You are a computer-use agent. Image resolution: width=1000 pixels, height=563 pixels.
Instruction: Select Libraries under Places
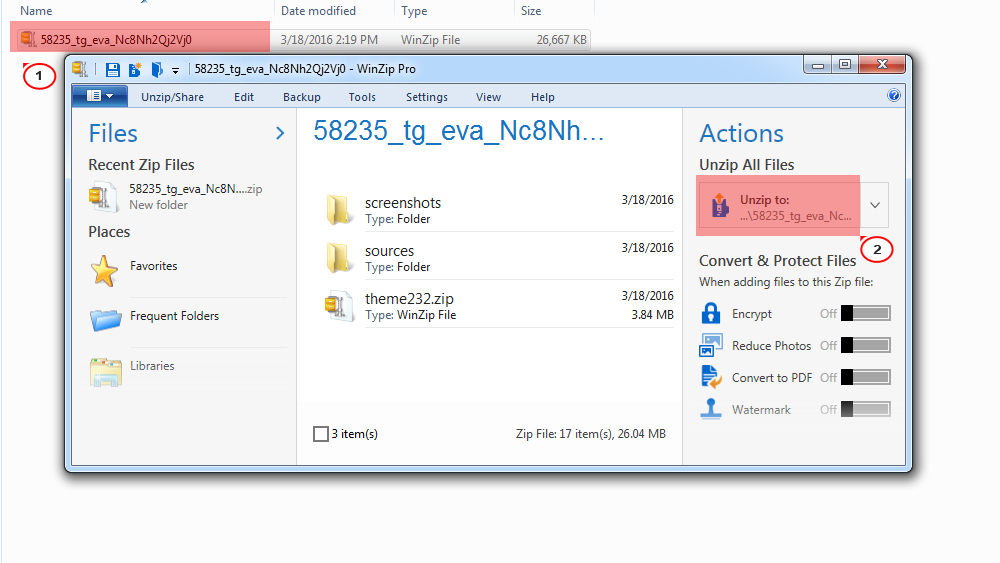(152, 366)
